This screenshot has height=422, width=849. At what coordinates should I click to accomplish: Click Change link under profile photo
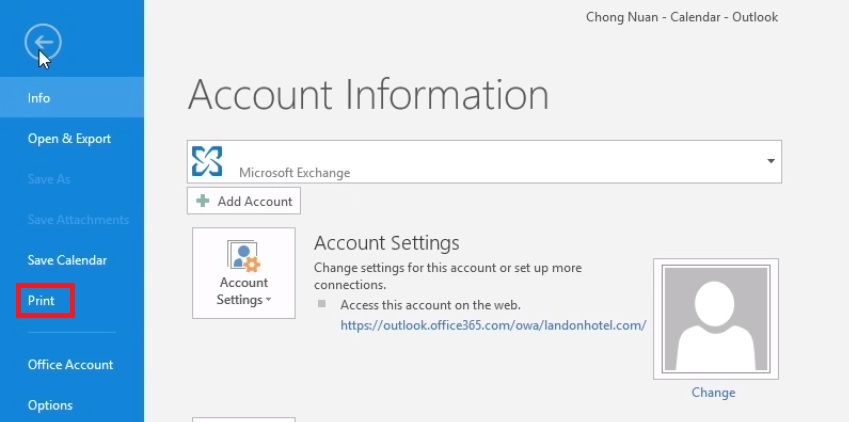tap(713, 393)
